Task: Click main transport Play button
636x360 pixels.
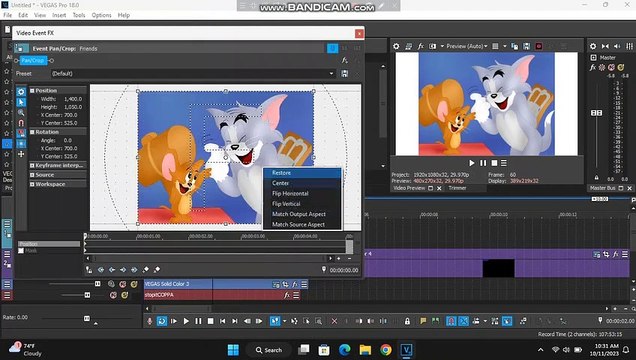Action: (x=186, y=321)
